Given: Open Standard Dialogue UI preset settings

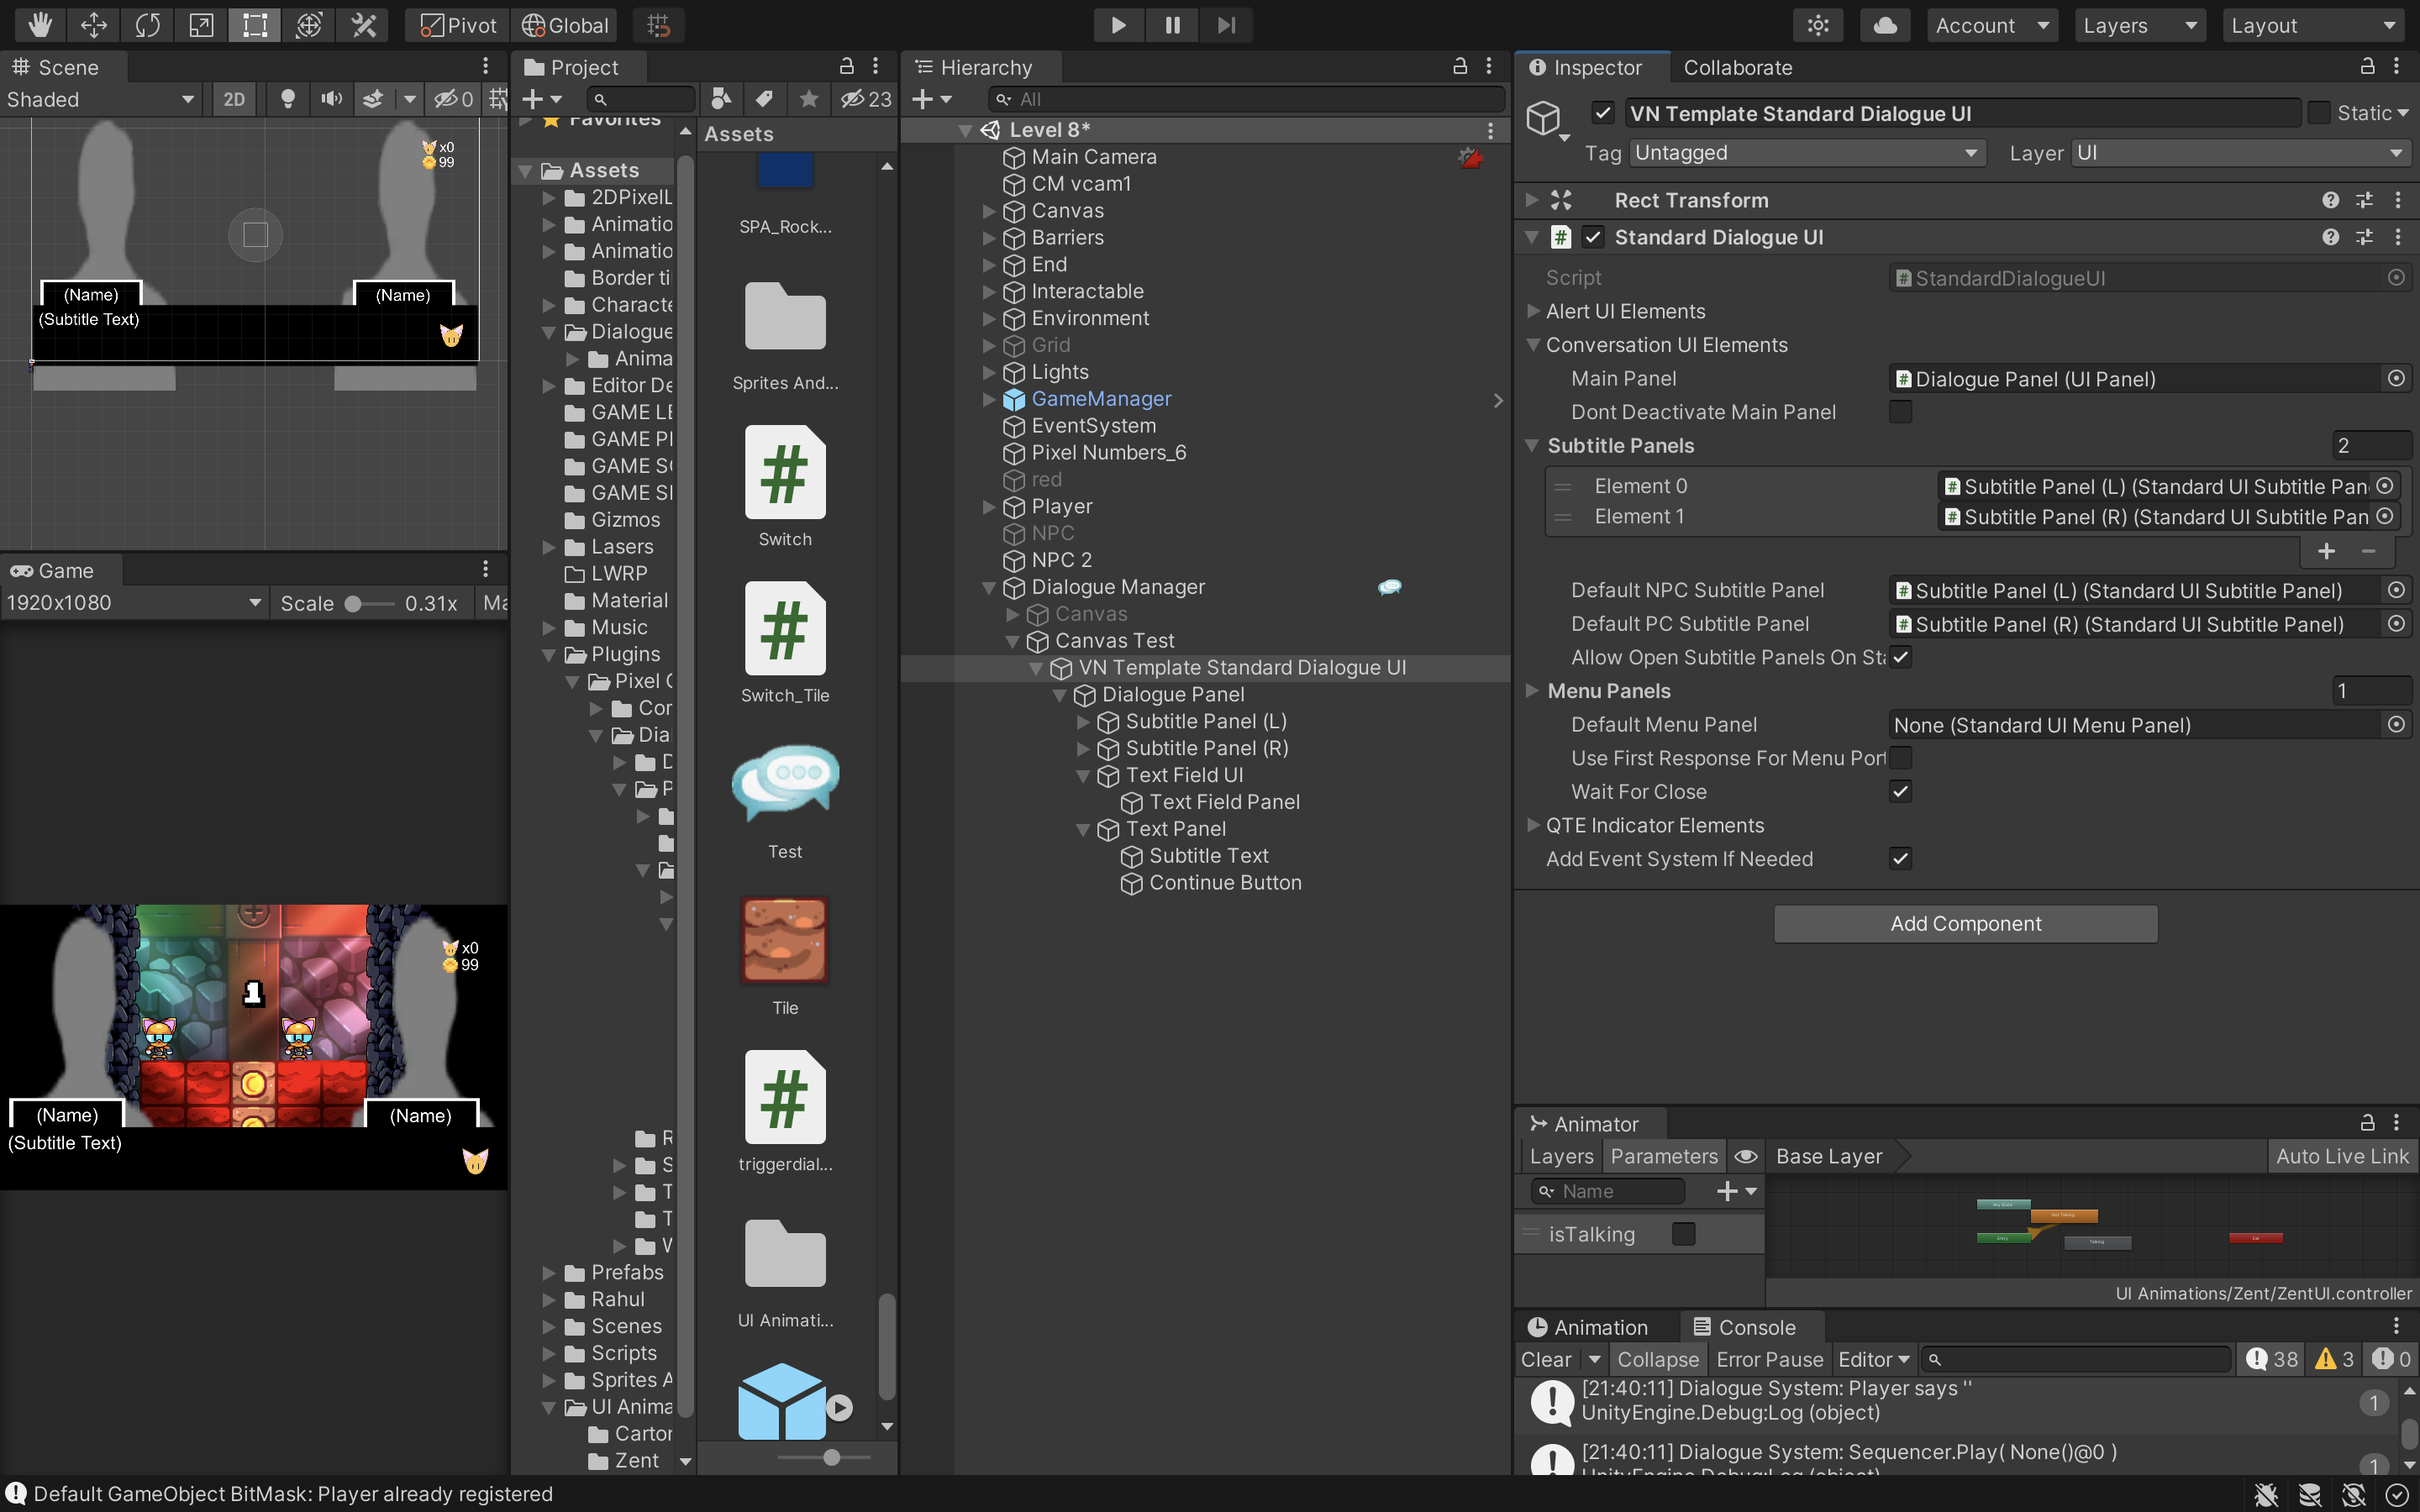Looking at the screenshot, I should (x=2364, y=237).
